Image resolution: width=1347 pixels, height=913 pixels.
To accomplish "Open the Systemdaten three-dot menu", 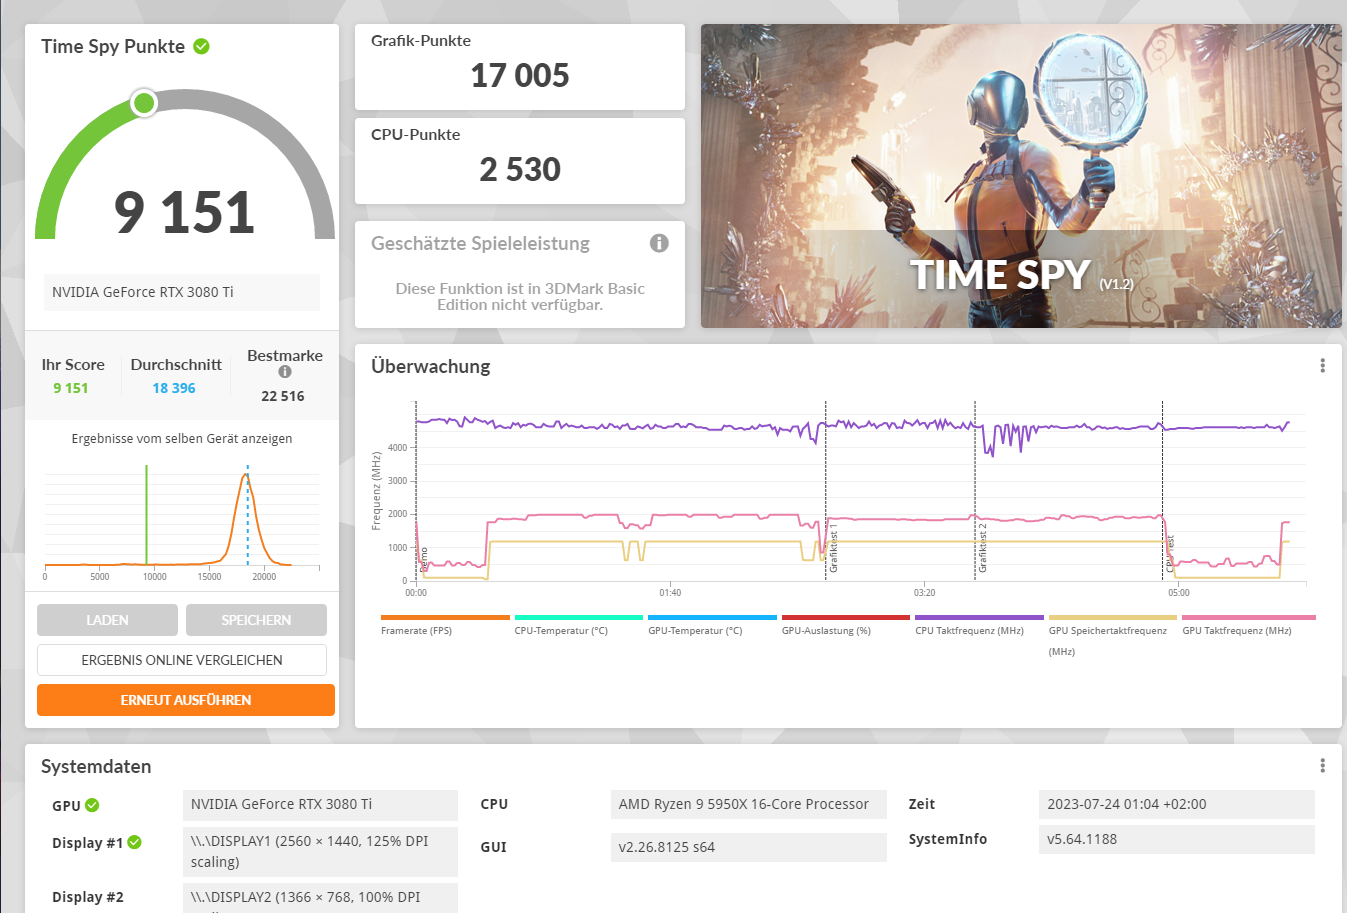I will (1322, 766).
